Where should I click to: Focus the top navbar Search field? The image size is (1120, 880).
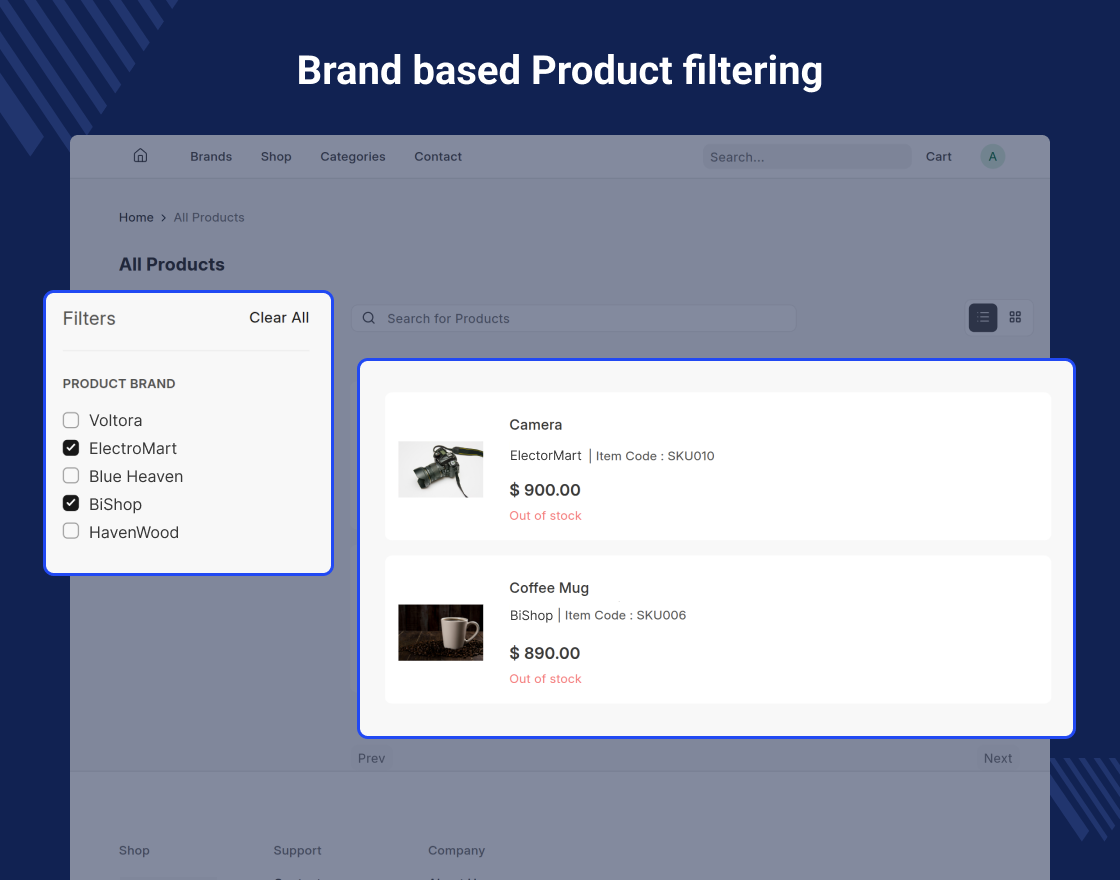tap(807, 156)
